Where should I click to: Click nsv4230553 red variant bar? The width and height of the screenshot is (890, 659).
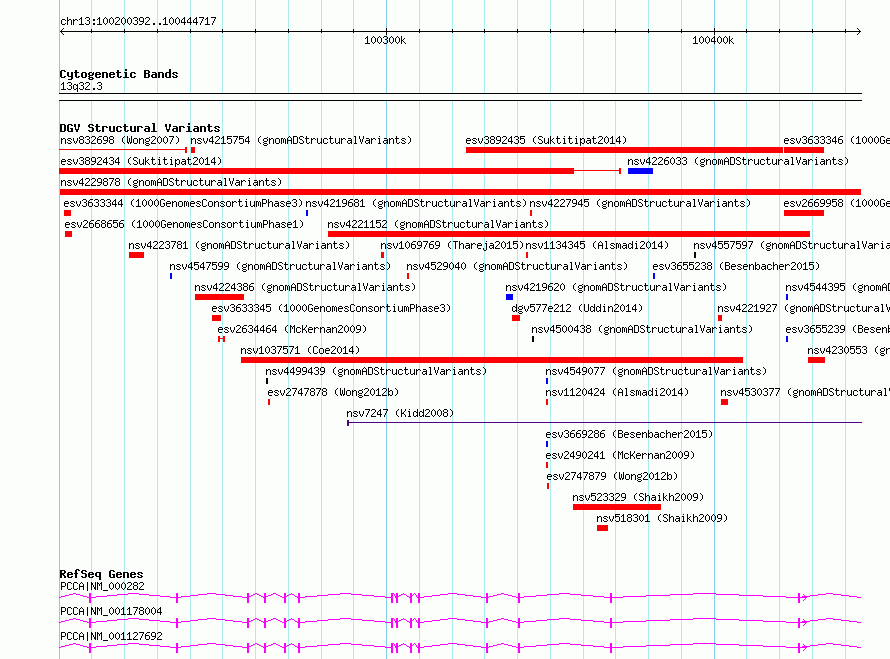(x=816, y=360)
